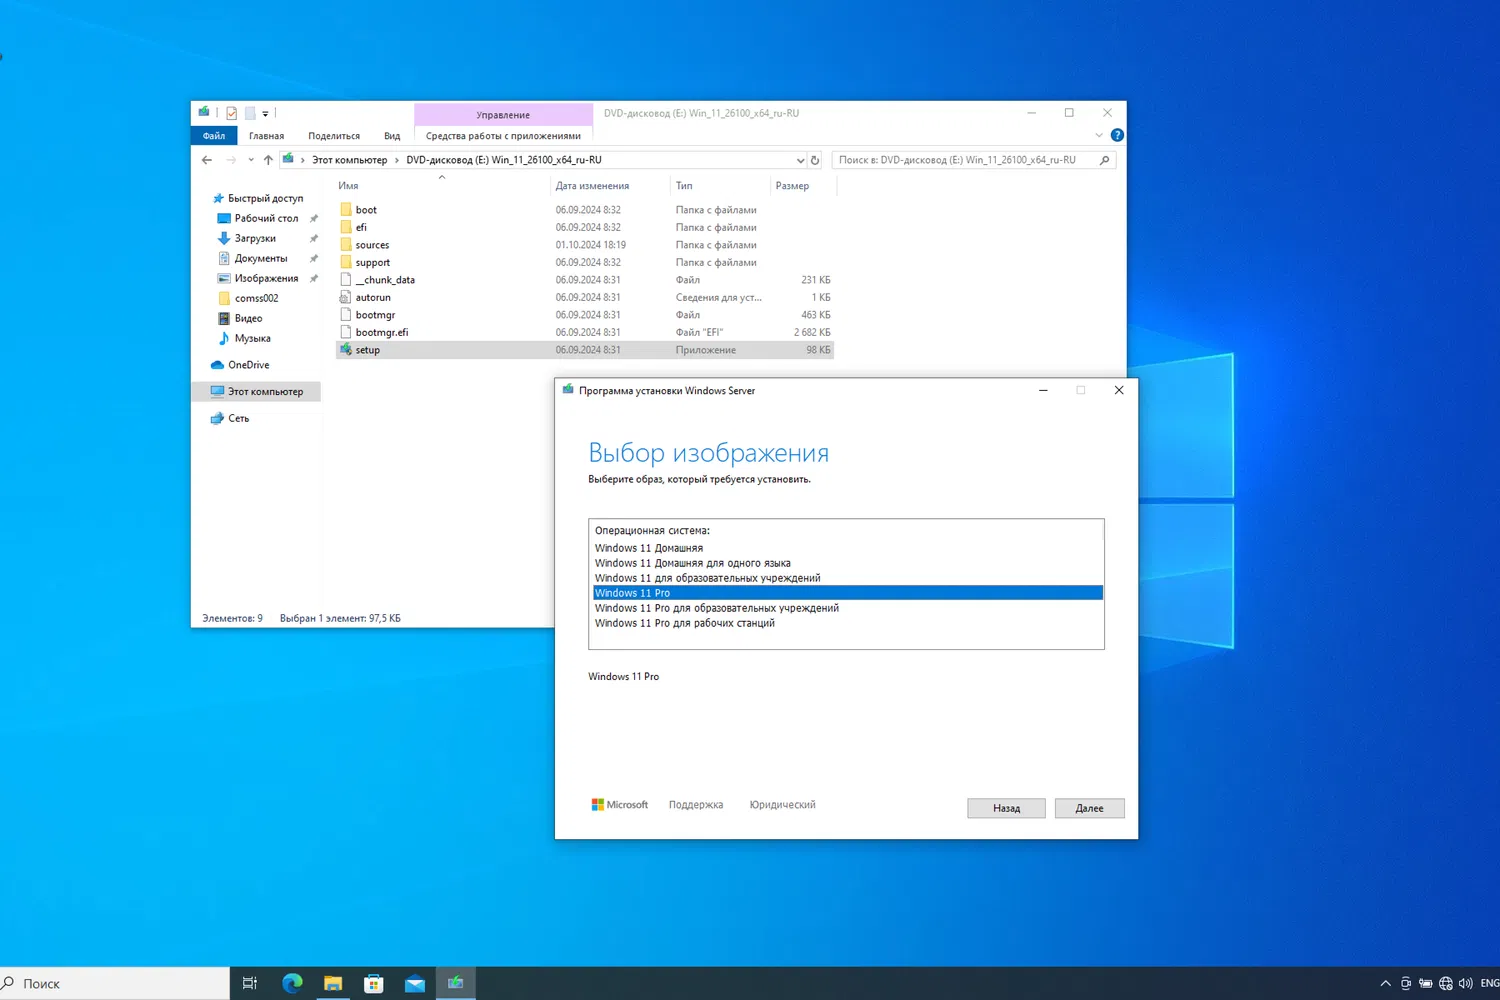This screenshot has height=1000, width=1500.
Task: Sort files by the 'Дата изменения' column header
Action: [x=592, y=186]
